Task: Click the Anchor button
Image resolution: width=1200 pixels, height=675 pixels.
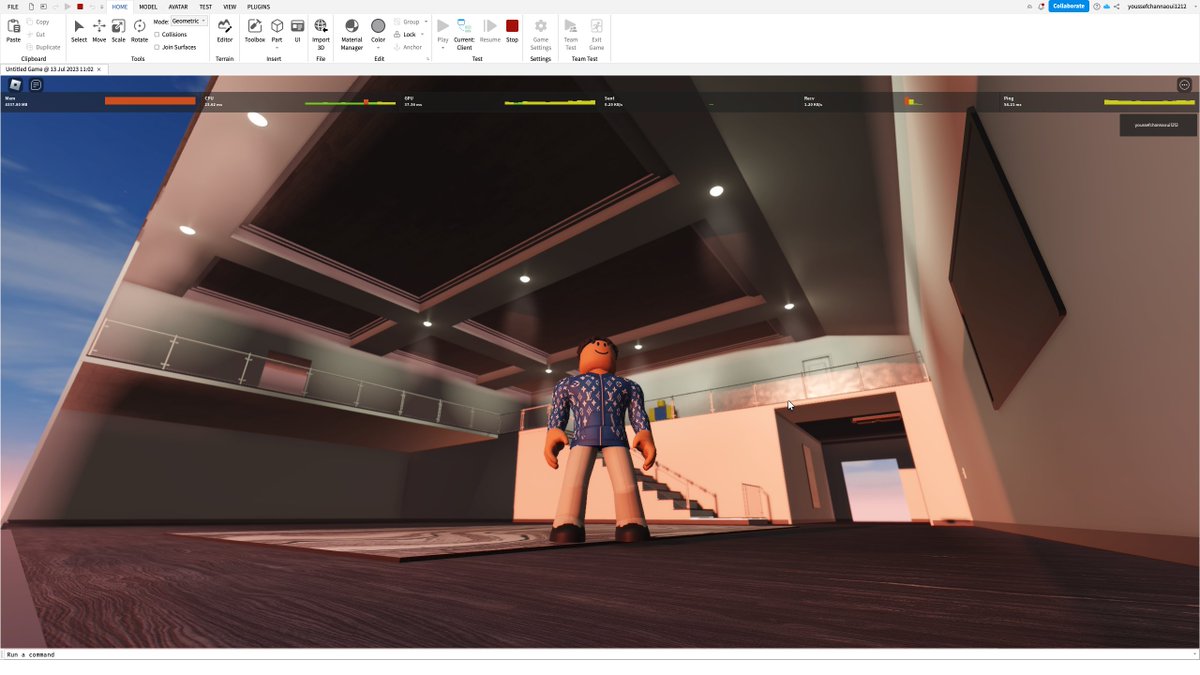Action: (408, 47)
